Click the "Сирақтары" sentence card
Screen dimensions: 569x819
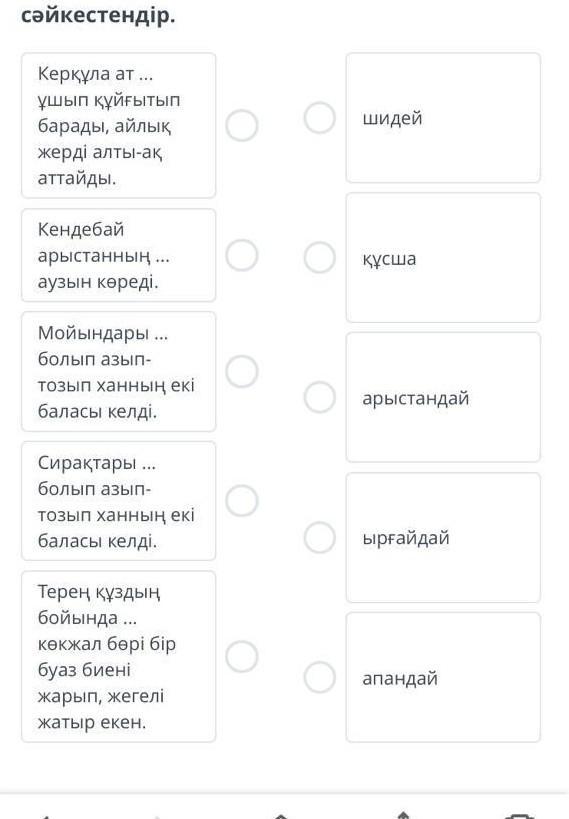click(x=119, y=501)
